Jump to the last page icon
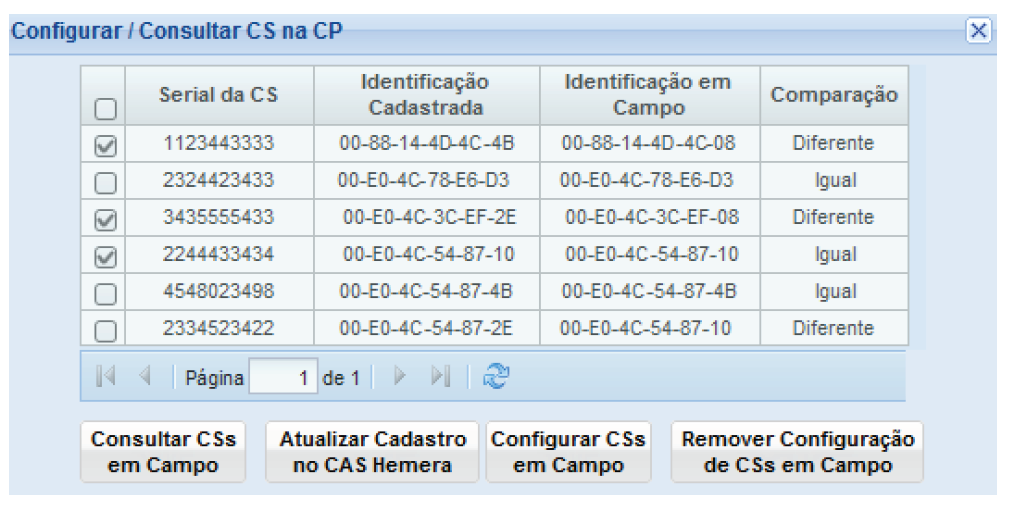 tap(439, 378)
